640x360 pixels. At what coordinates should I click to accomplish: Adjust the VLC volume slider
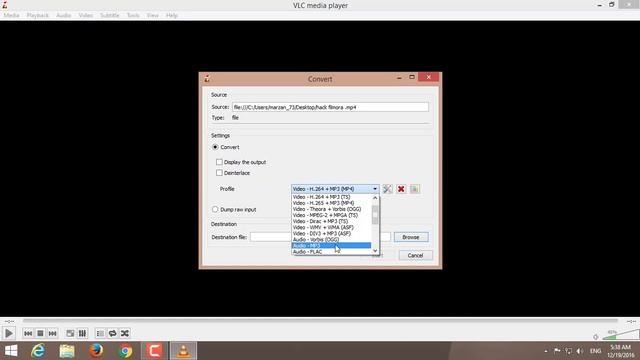coord(621,334)
